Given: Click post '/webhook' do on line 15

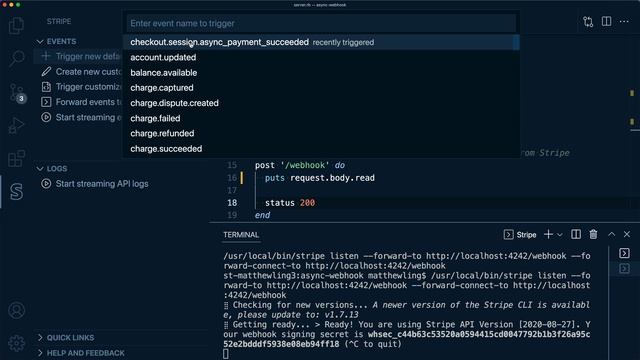Looking at the screenshot, I should click(300, 165).
